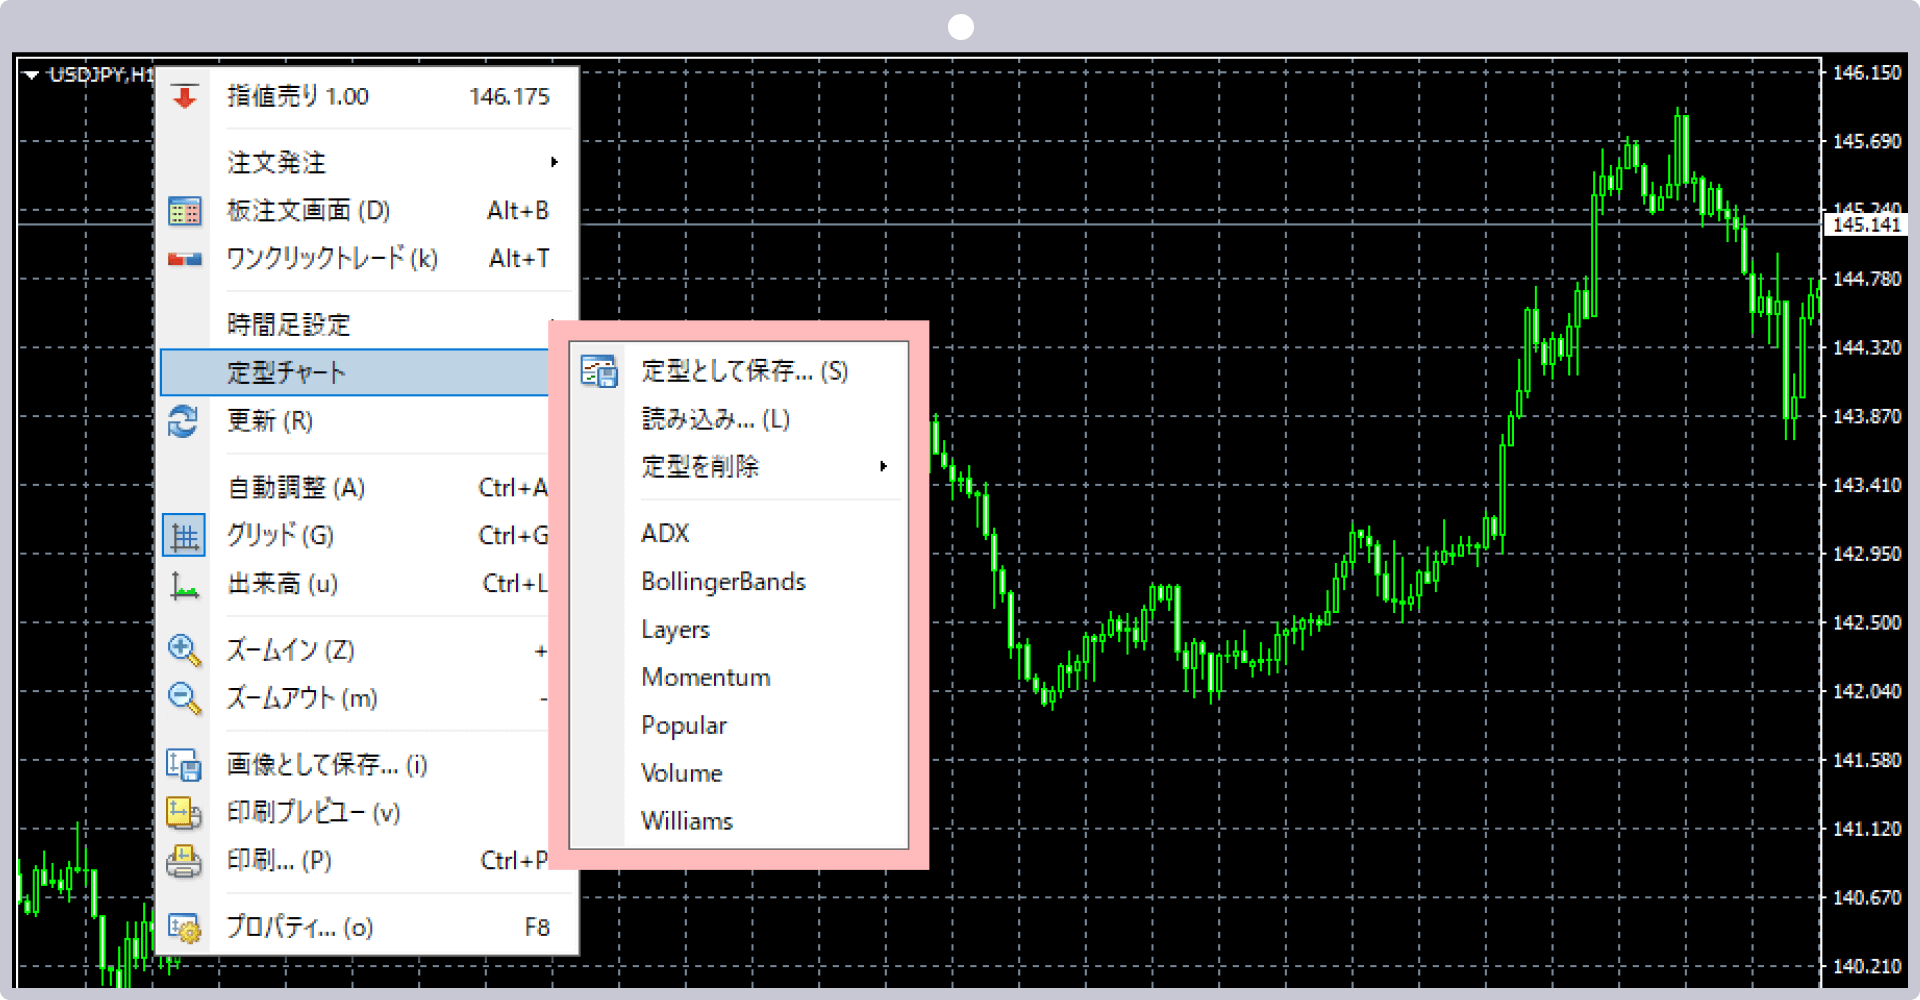
Task: Choose the ADX template from the submenu
Action: click(x=665, y=533)
